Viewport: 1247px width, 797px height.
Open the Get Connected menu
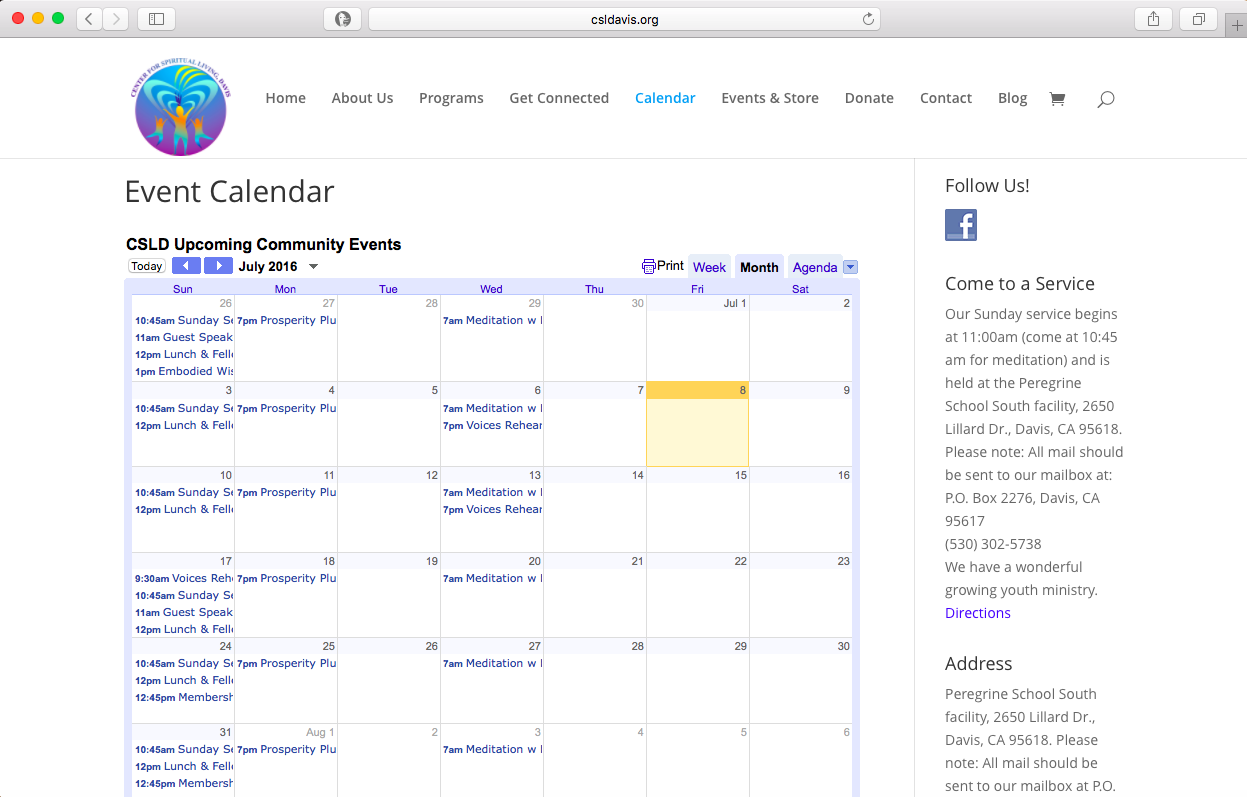pos(559,98)
